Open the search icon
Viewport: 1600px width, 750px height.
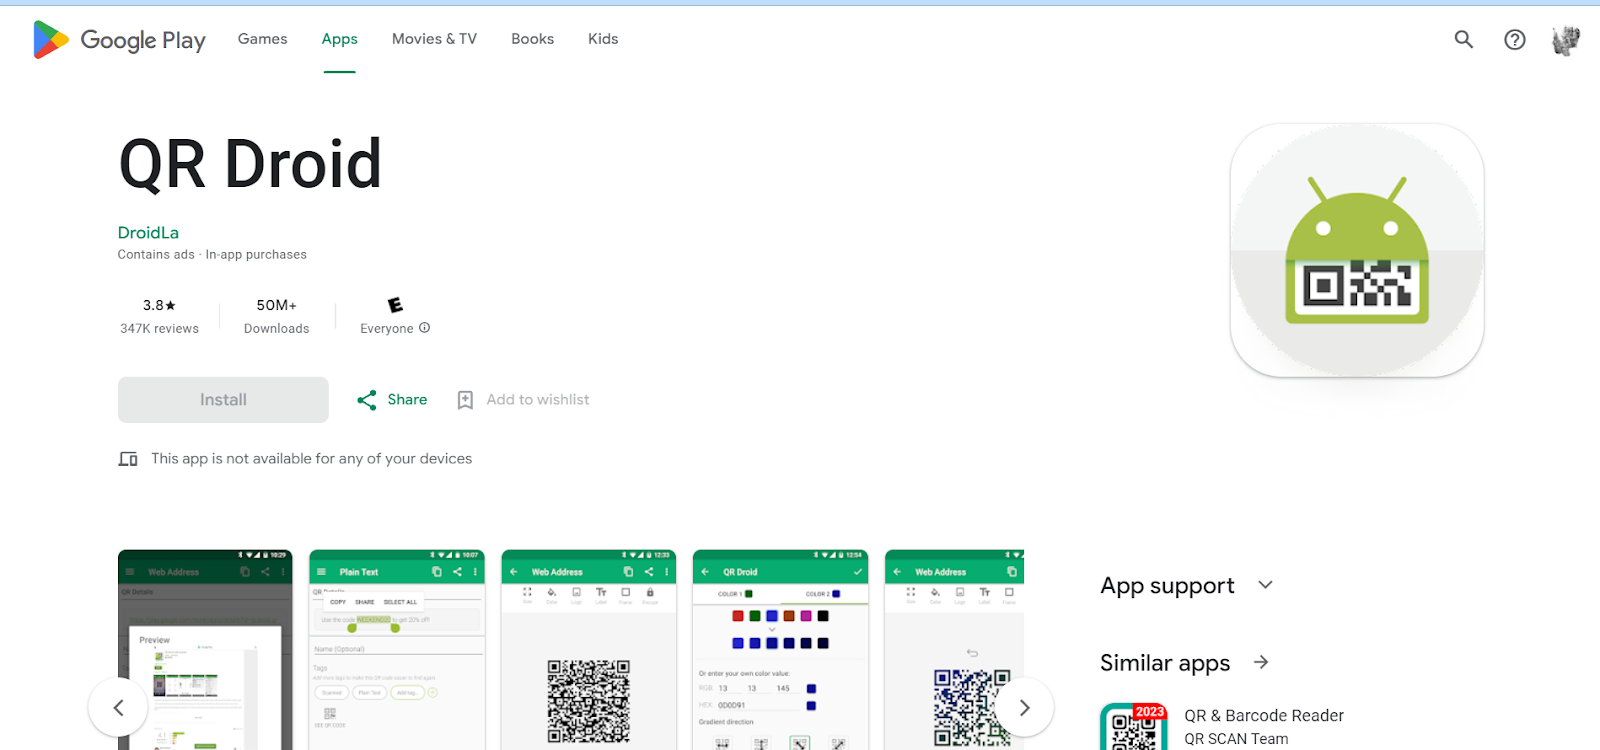click(1464, 39)
